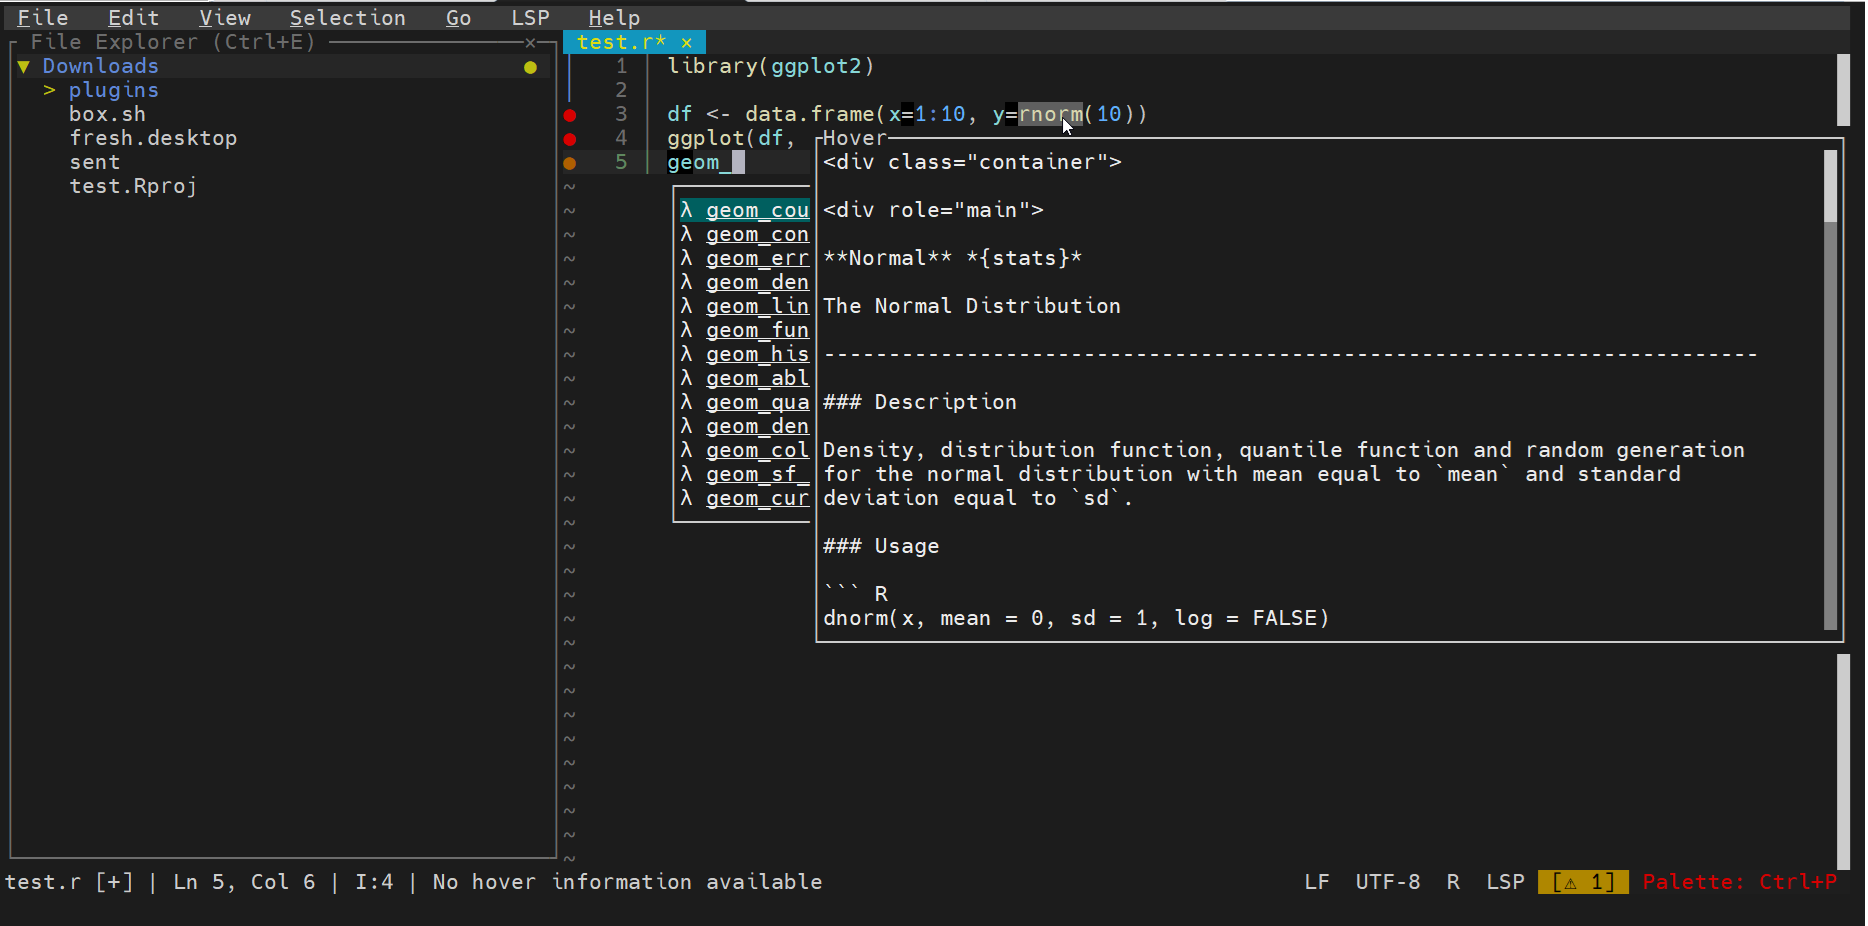Close the File Explorer panel
Image resolution: width=1868 pixels, height=926 pixels.
[x=530, y=42]
